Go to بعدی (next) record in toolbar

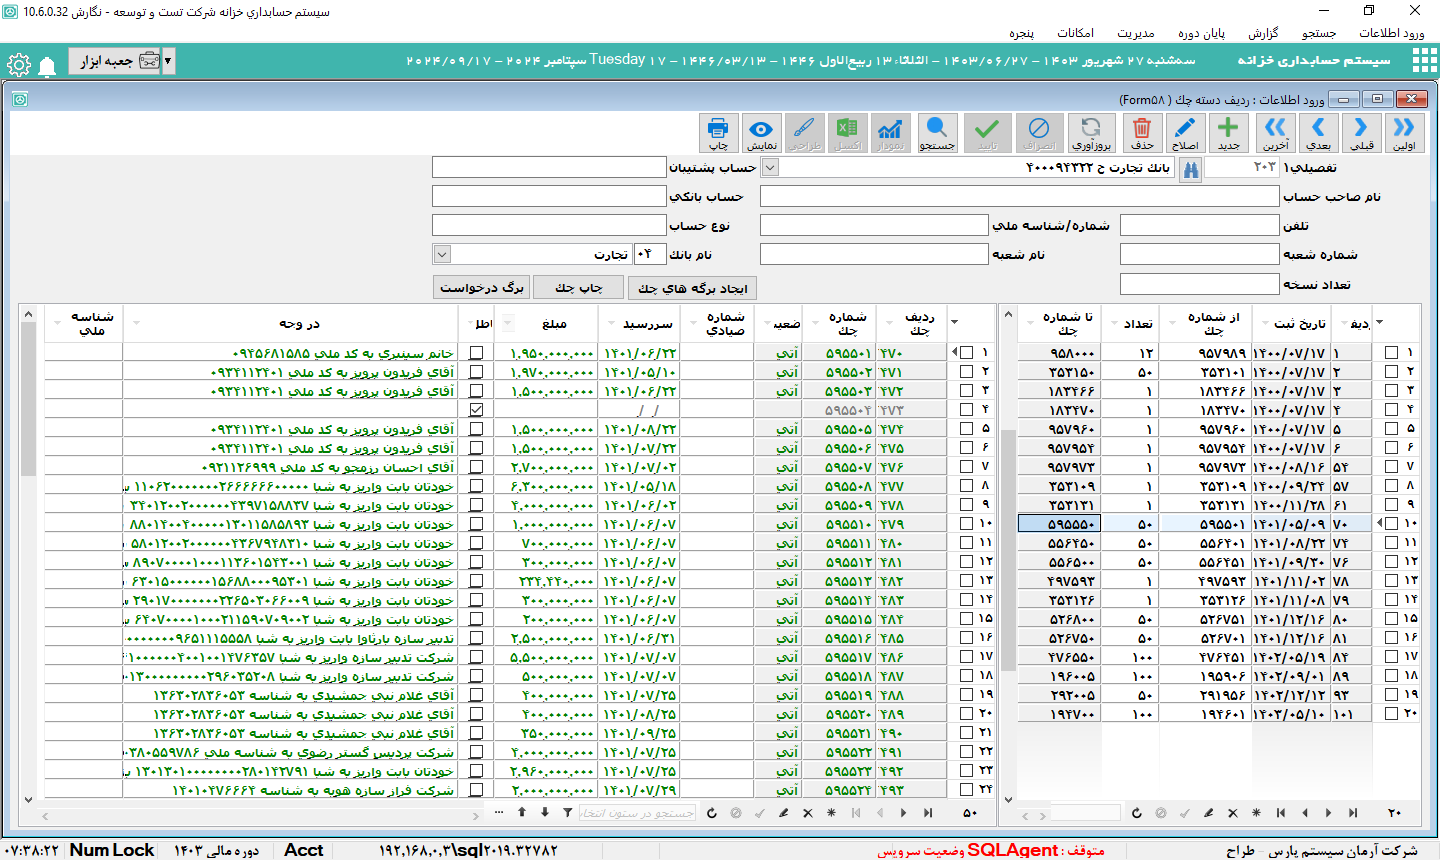(x=1318, y=133)
